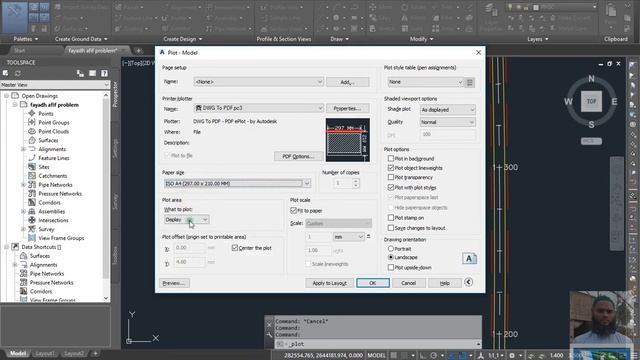Click the Point Groups tree icon
This screenshot has width=640, height=360.
[32, 122]
